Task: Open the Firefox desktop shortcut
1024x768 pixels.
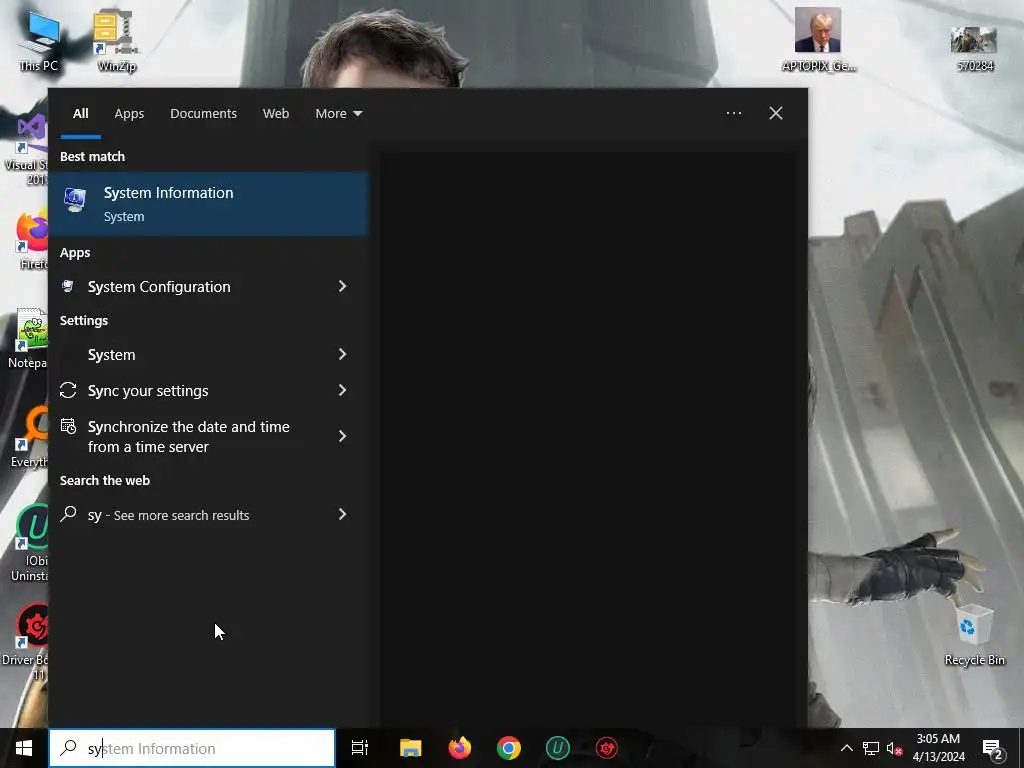Action: [33, 240]
